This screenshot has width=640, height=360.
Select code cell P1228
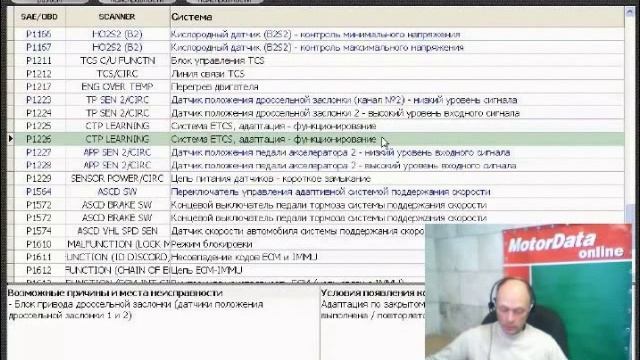(39, 165)
